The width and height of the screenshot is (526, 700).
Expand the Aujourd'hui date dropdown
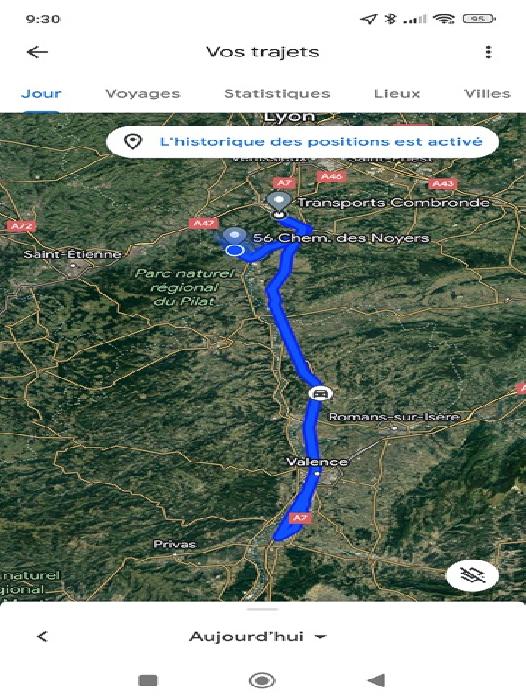pos(257,636)
